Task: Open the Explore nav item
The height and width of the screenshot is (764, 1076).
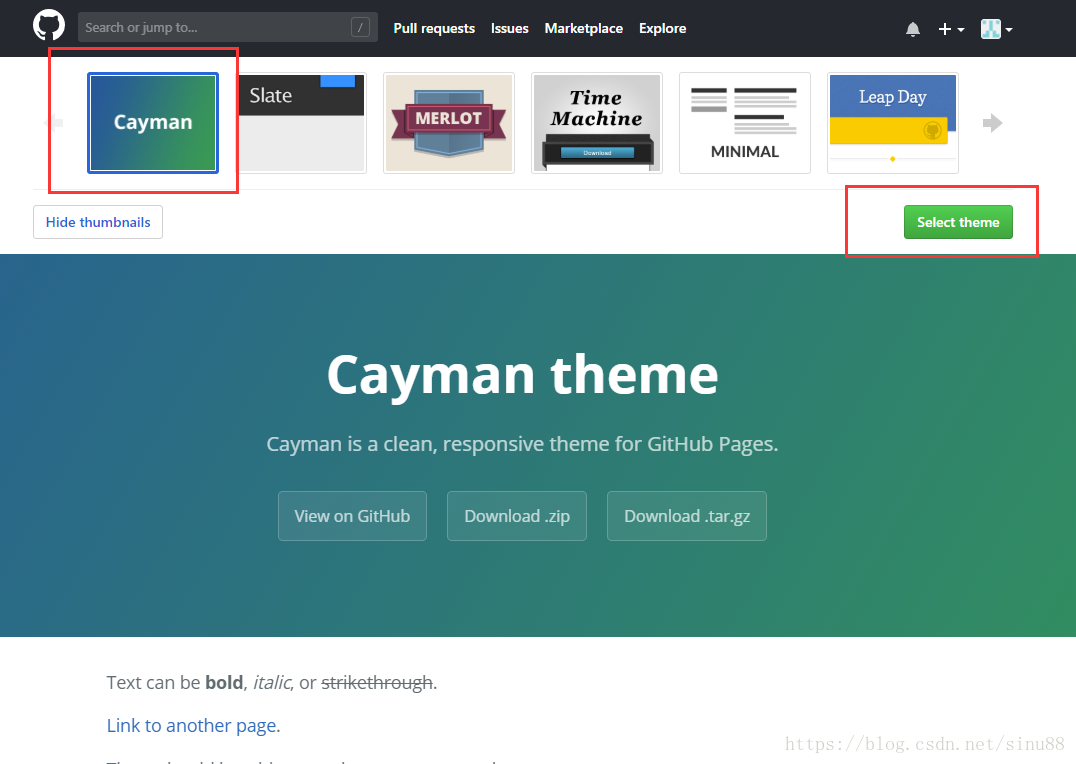Action: pyautogui.click(x=662, y=28)
